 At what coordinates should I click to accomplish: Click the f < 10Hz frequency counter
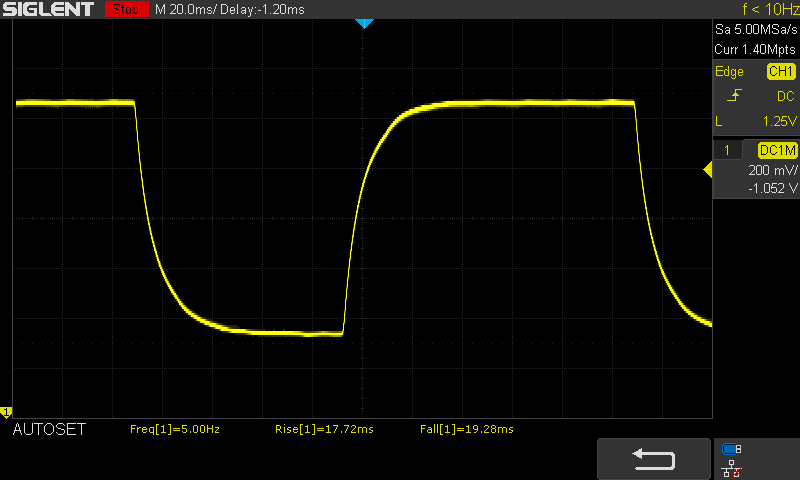771,9
